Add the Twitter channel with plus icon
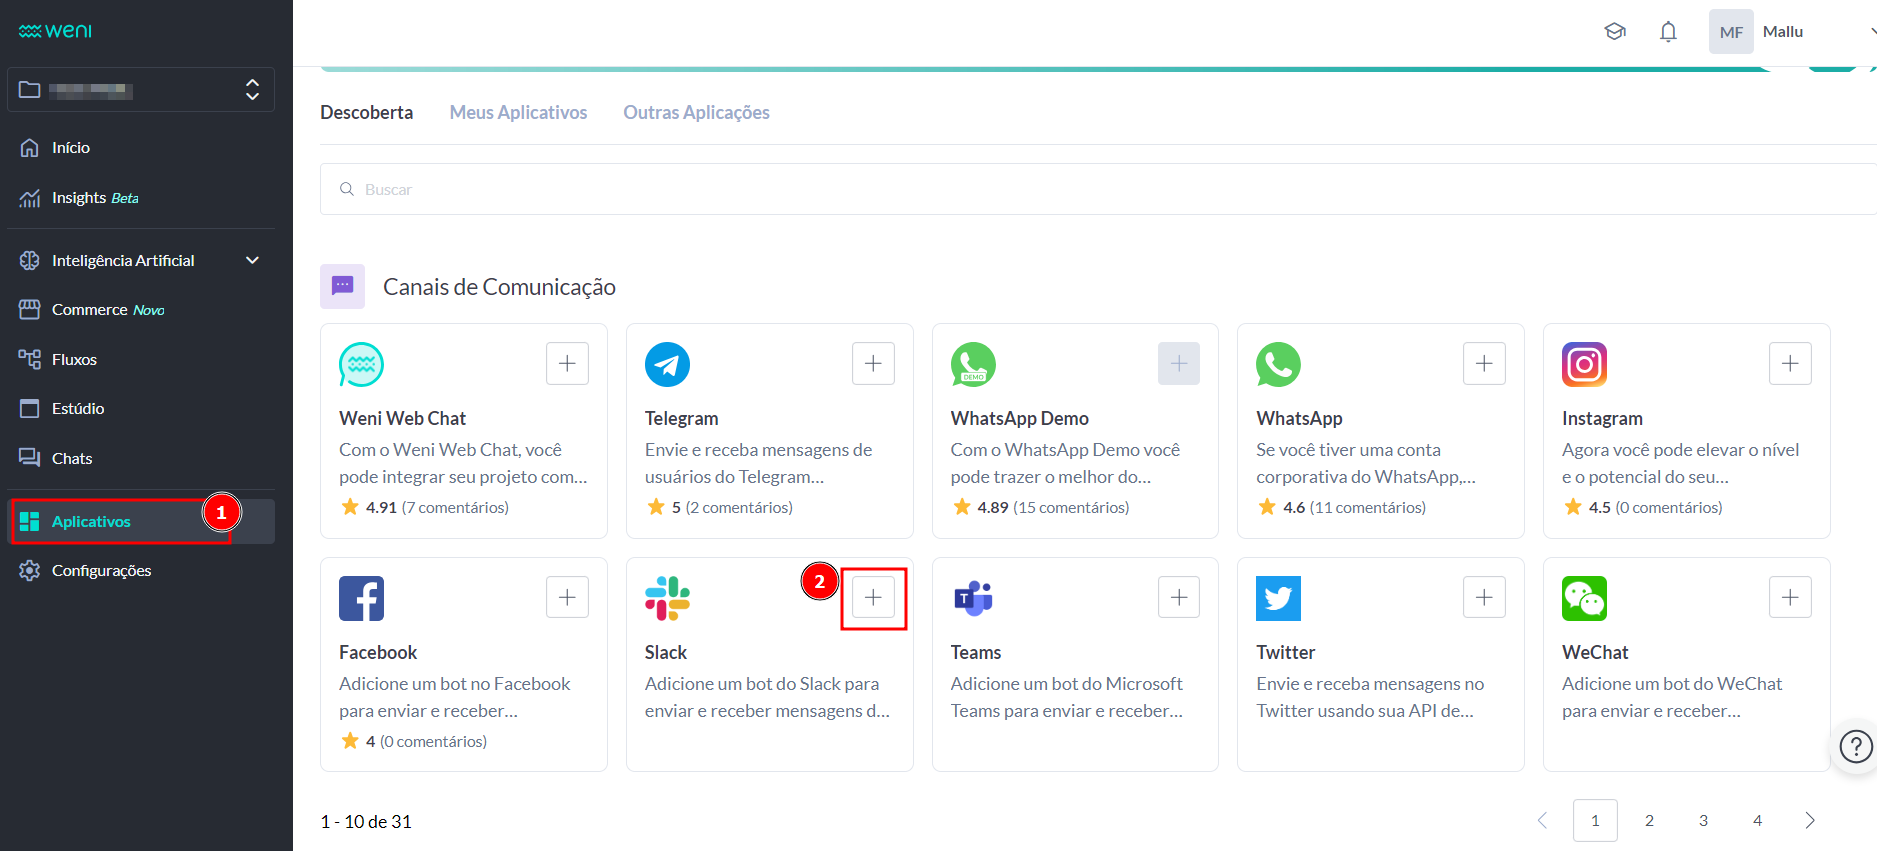 click(1484, 598)
